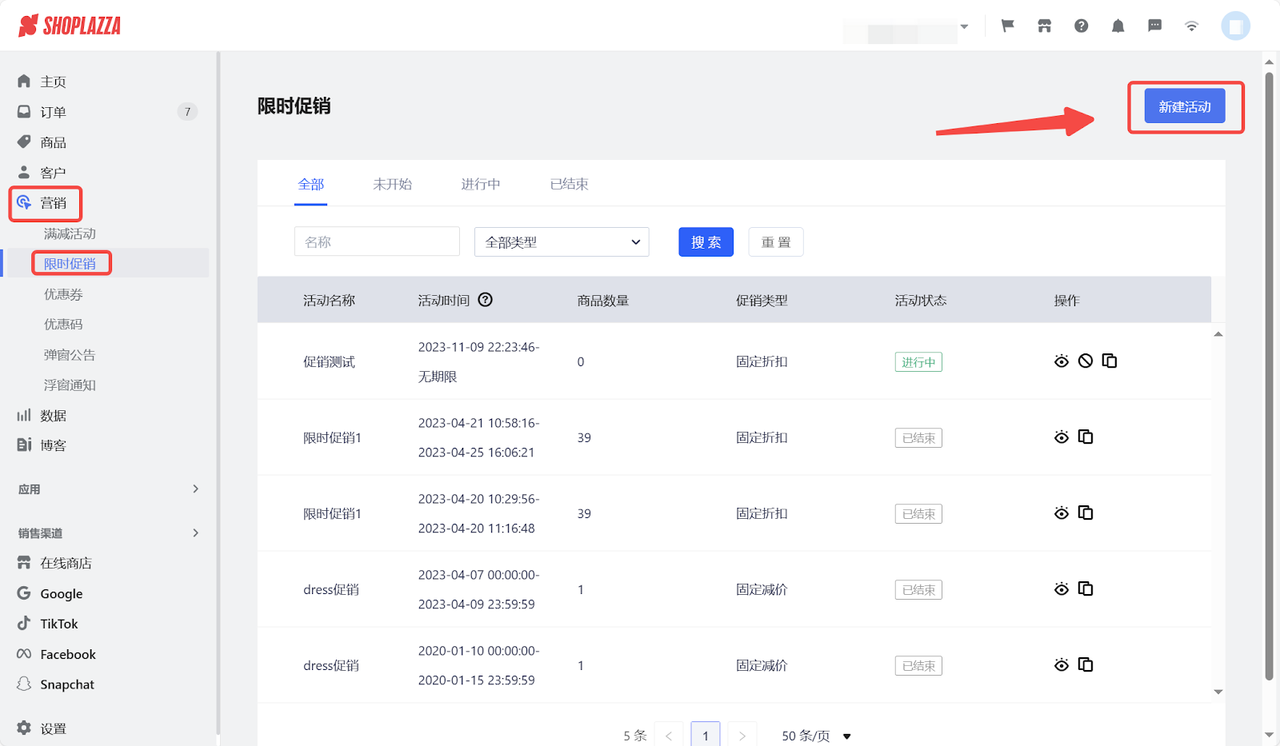1280x746 pixels.
Task: Click the 新建活动 button
Action: pos(1186,105)
